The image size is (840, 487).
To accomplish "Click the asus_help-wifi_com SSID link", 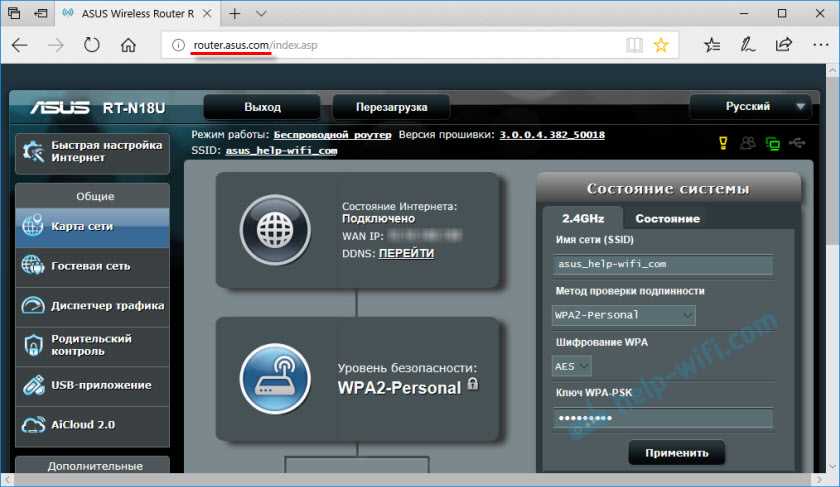I will point(281,151).
